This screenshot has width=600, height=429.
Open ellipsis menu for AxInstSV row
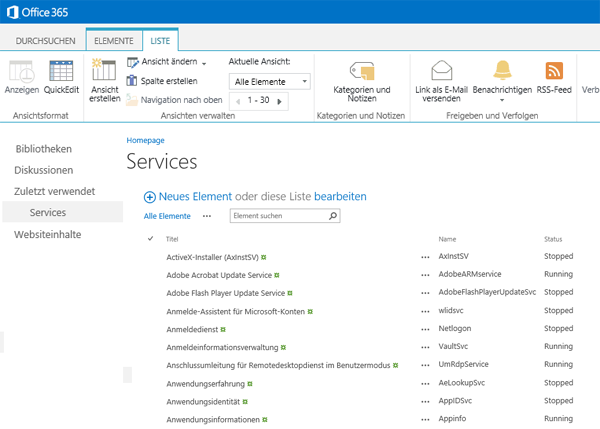tap(425, 257)
